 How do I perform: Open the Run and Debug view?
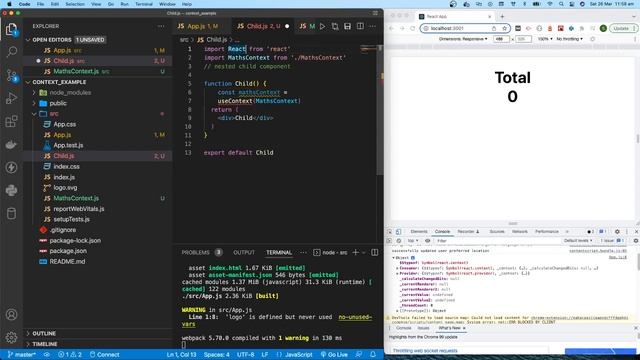[11, 98]
